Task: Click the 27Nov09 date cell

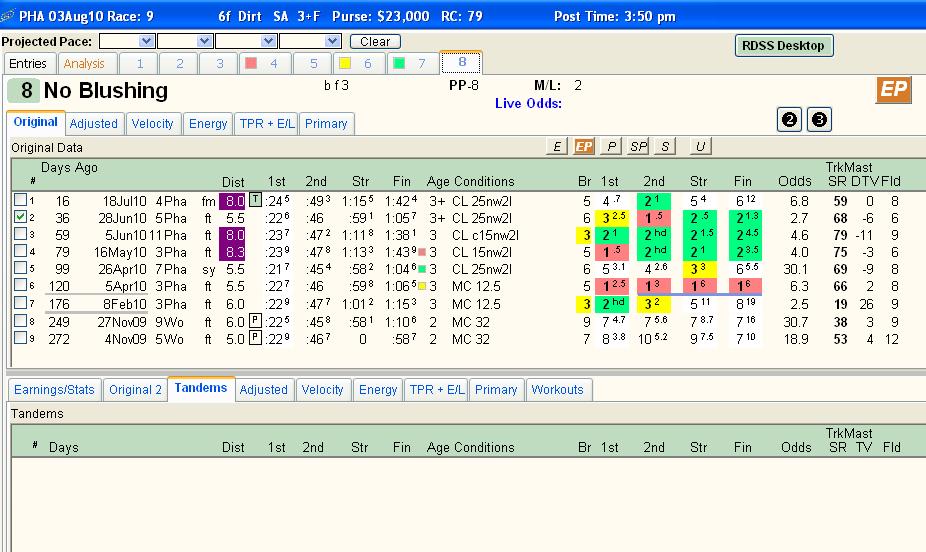Action: click(x=122, y=322)
